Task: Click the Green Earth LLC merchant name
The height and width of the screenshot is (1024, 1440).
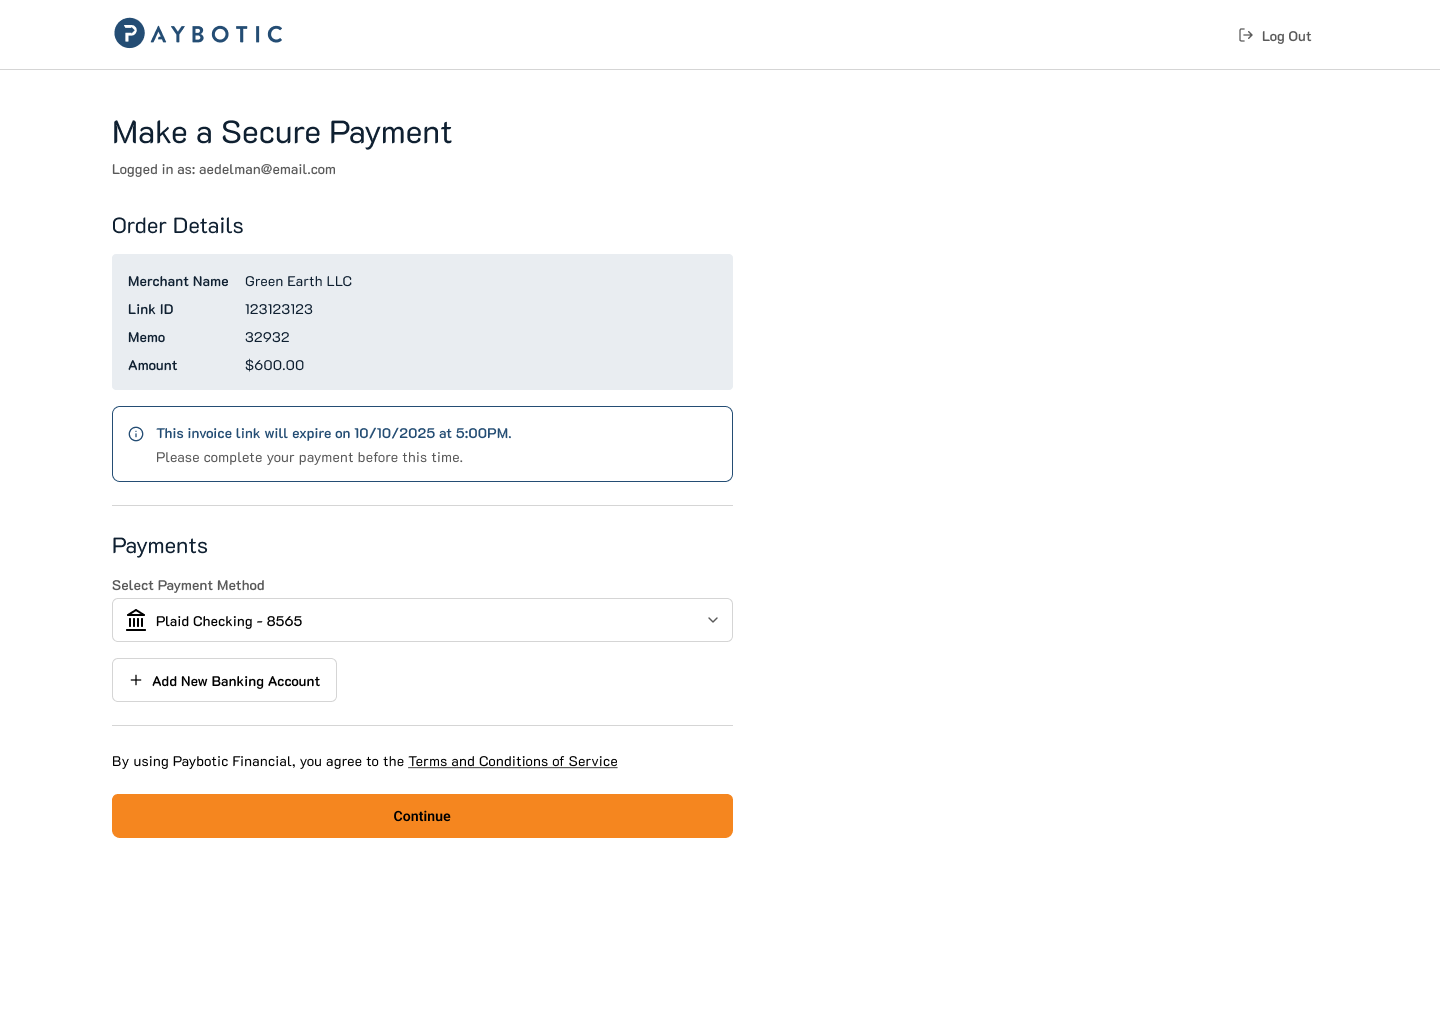Action: [x=298, y=281]
